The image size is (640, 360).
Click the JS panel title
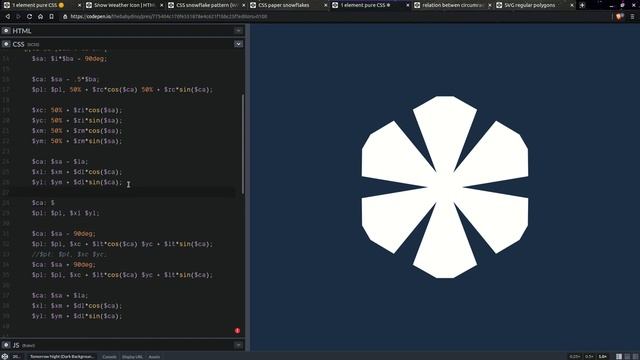coord(16,345)
